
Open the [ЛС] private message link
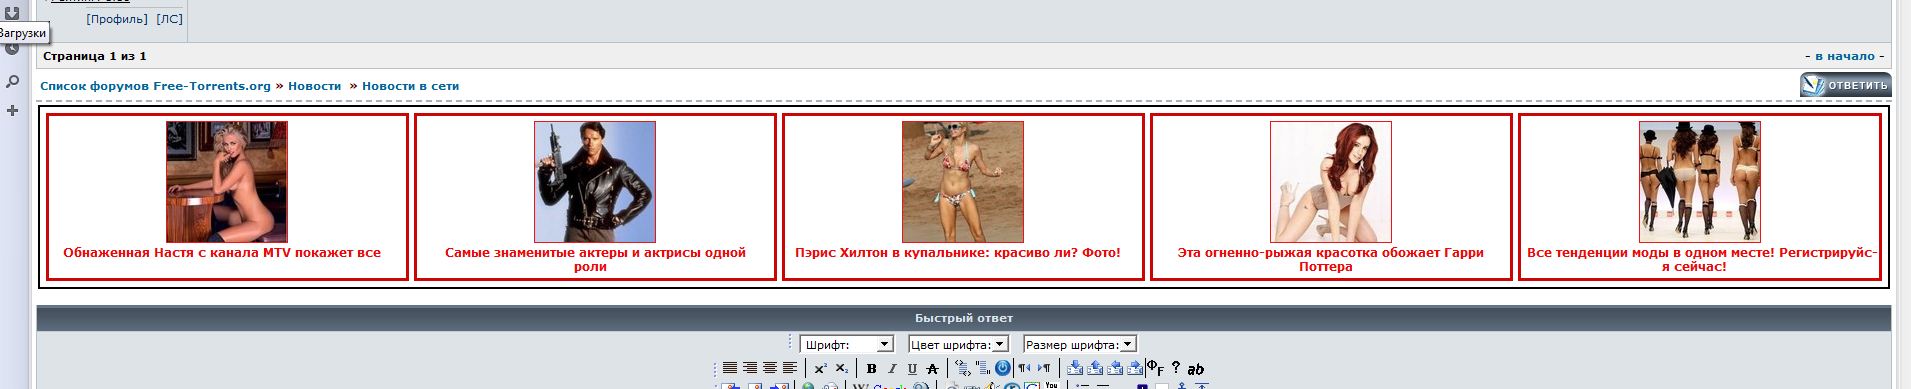click(x=170, y=19)
